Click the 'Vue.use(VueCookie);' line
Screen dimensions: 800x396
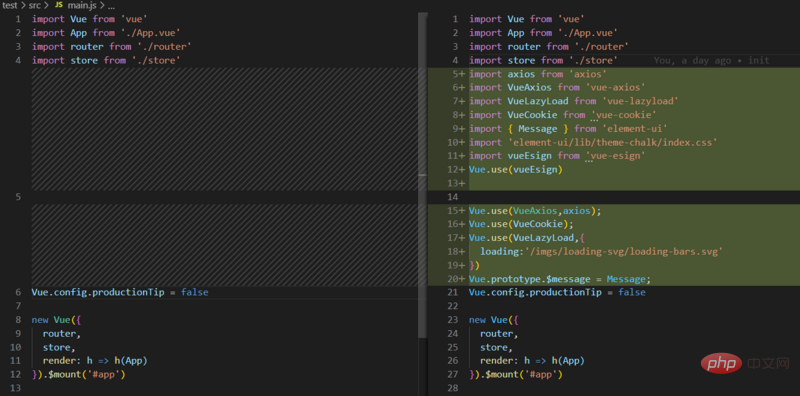pyautogui.click(x=521, y=224)
